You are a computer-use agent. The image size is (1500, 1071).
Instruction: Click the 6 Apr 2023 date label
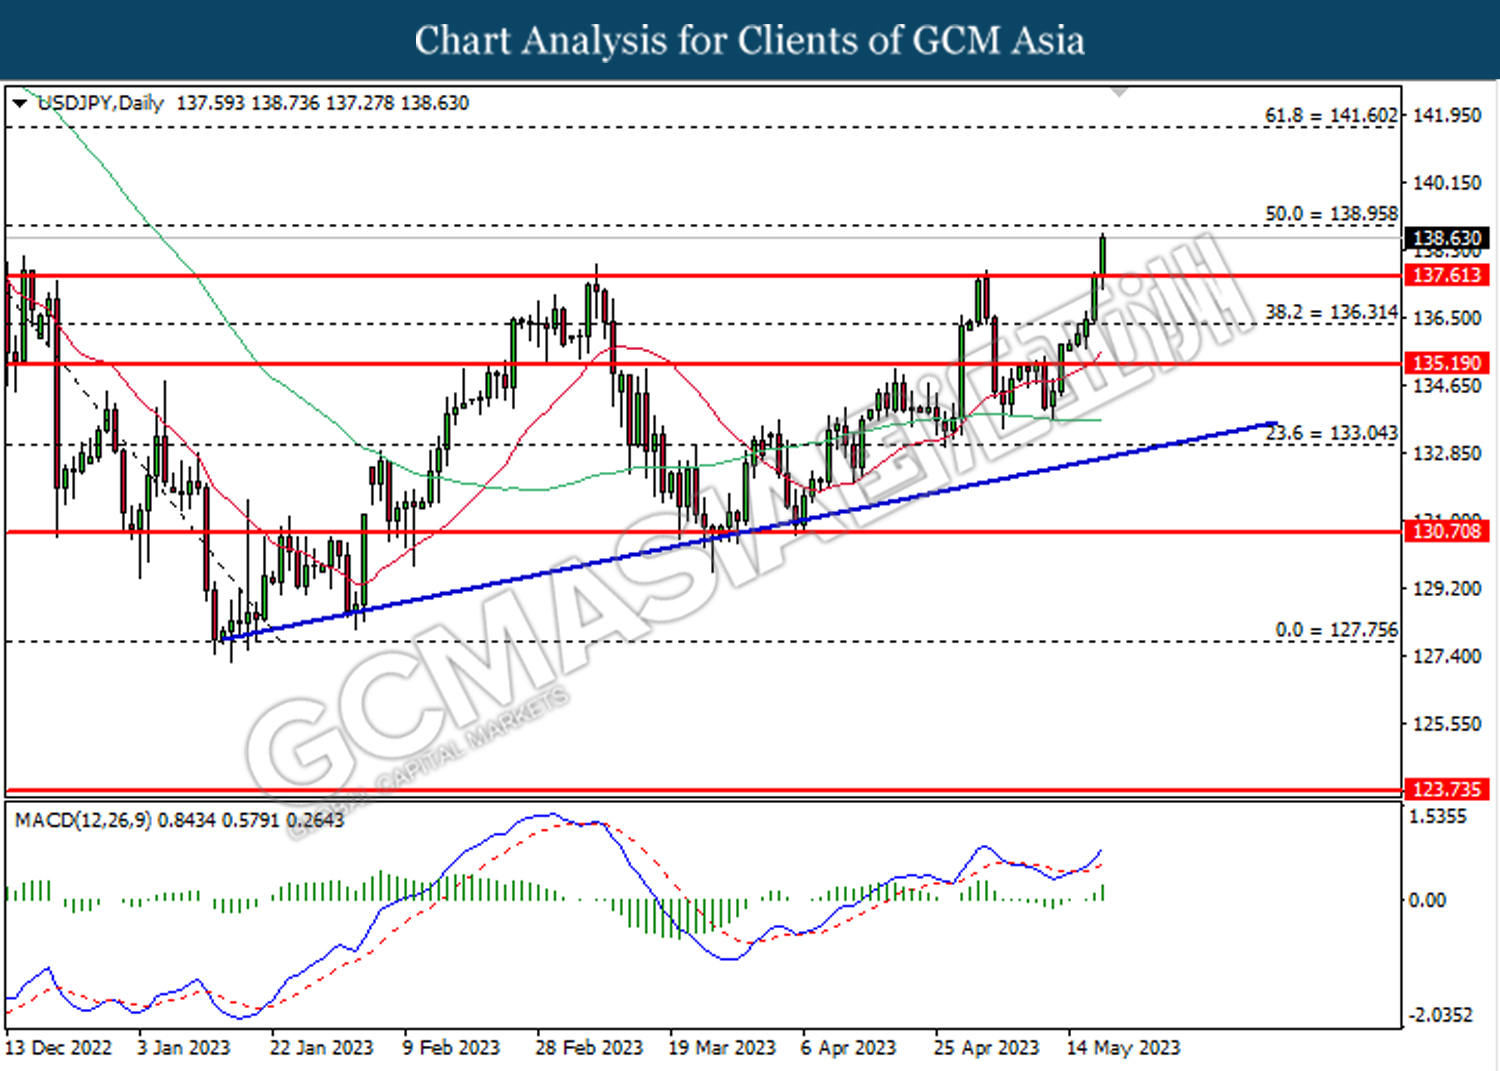(848, 1048)
